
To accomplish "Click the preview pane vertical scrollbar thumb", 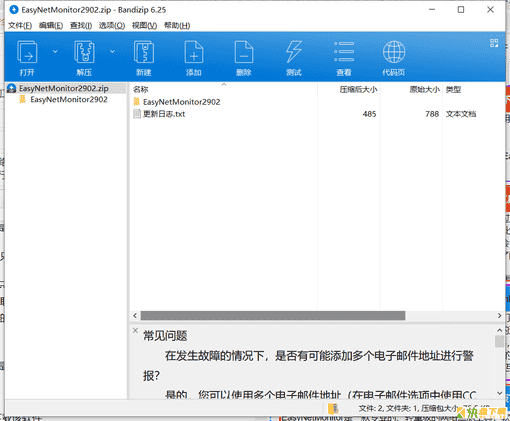I will pyautogui.click(x=499, y=342).
